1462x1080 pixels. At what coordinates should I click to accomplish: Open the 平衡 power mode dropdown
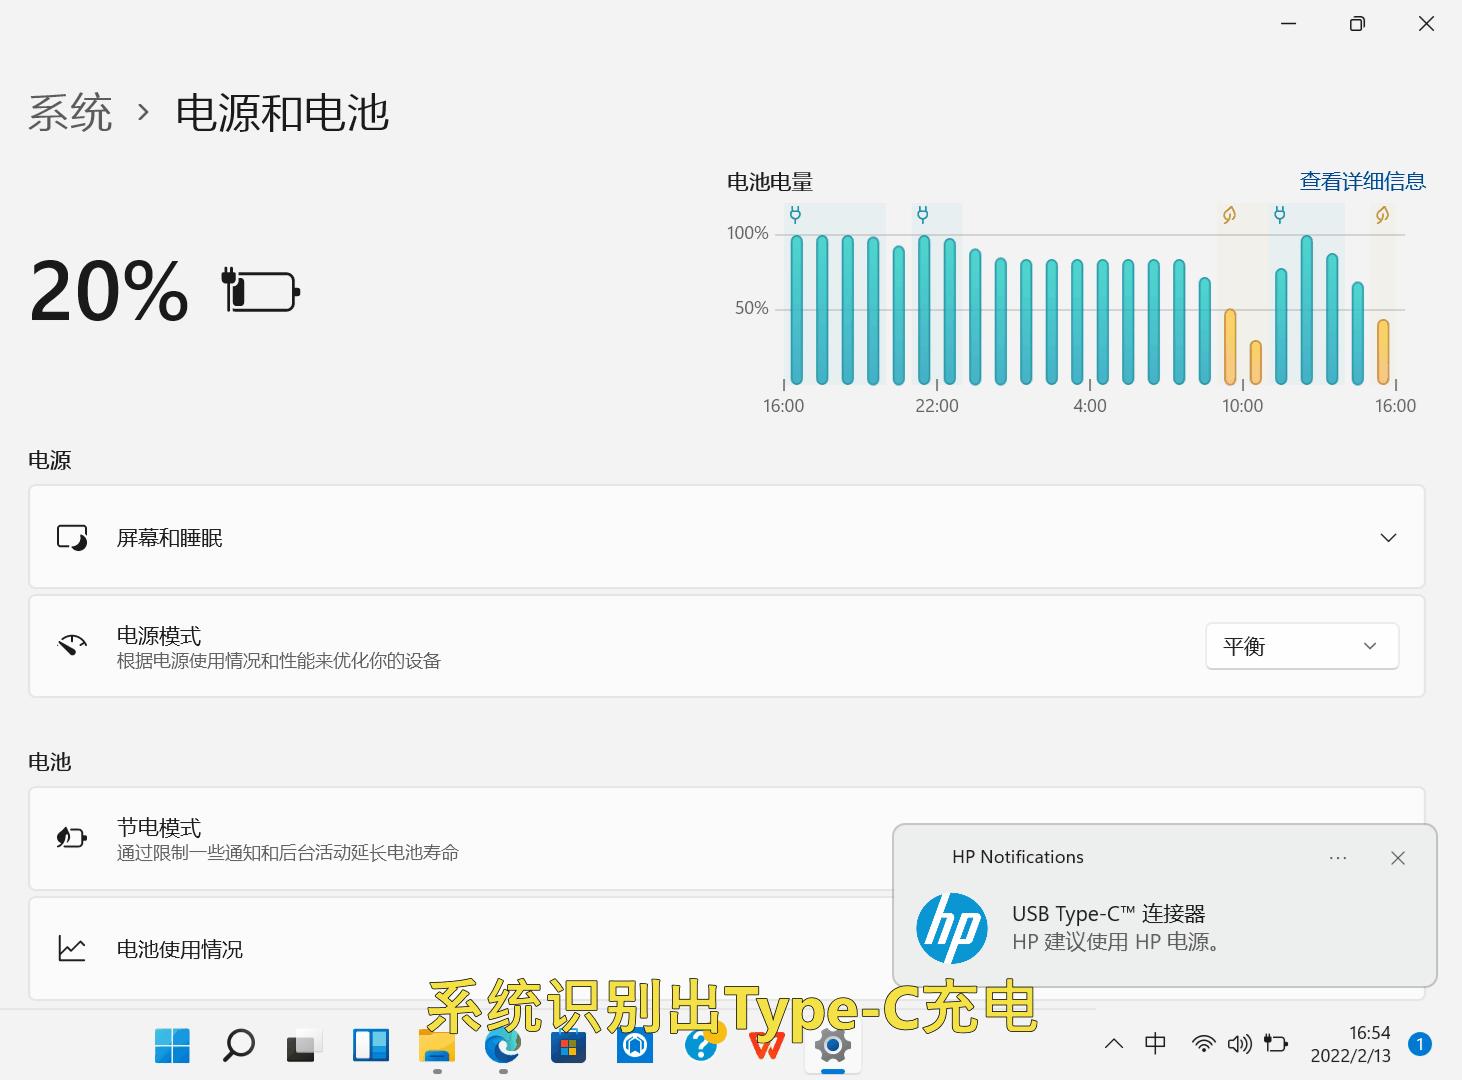pyautogui.click(x=1301, y=646)
